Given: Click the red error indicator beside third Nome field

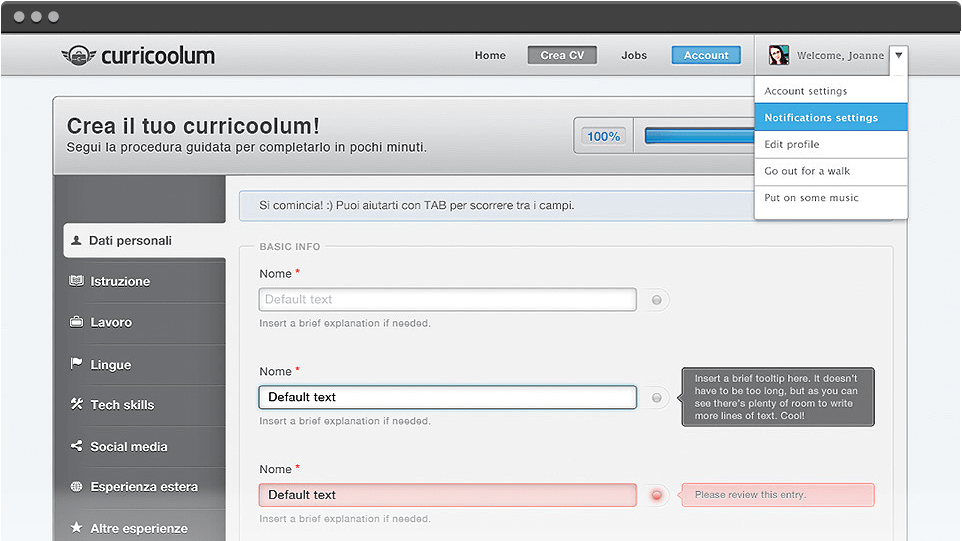Looking at the screenshot, I should coord(656,495).
